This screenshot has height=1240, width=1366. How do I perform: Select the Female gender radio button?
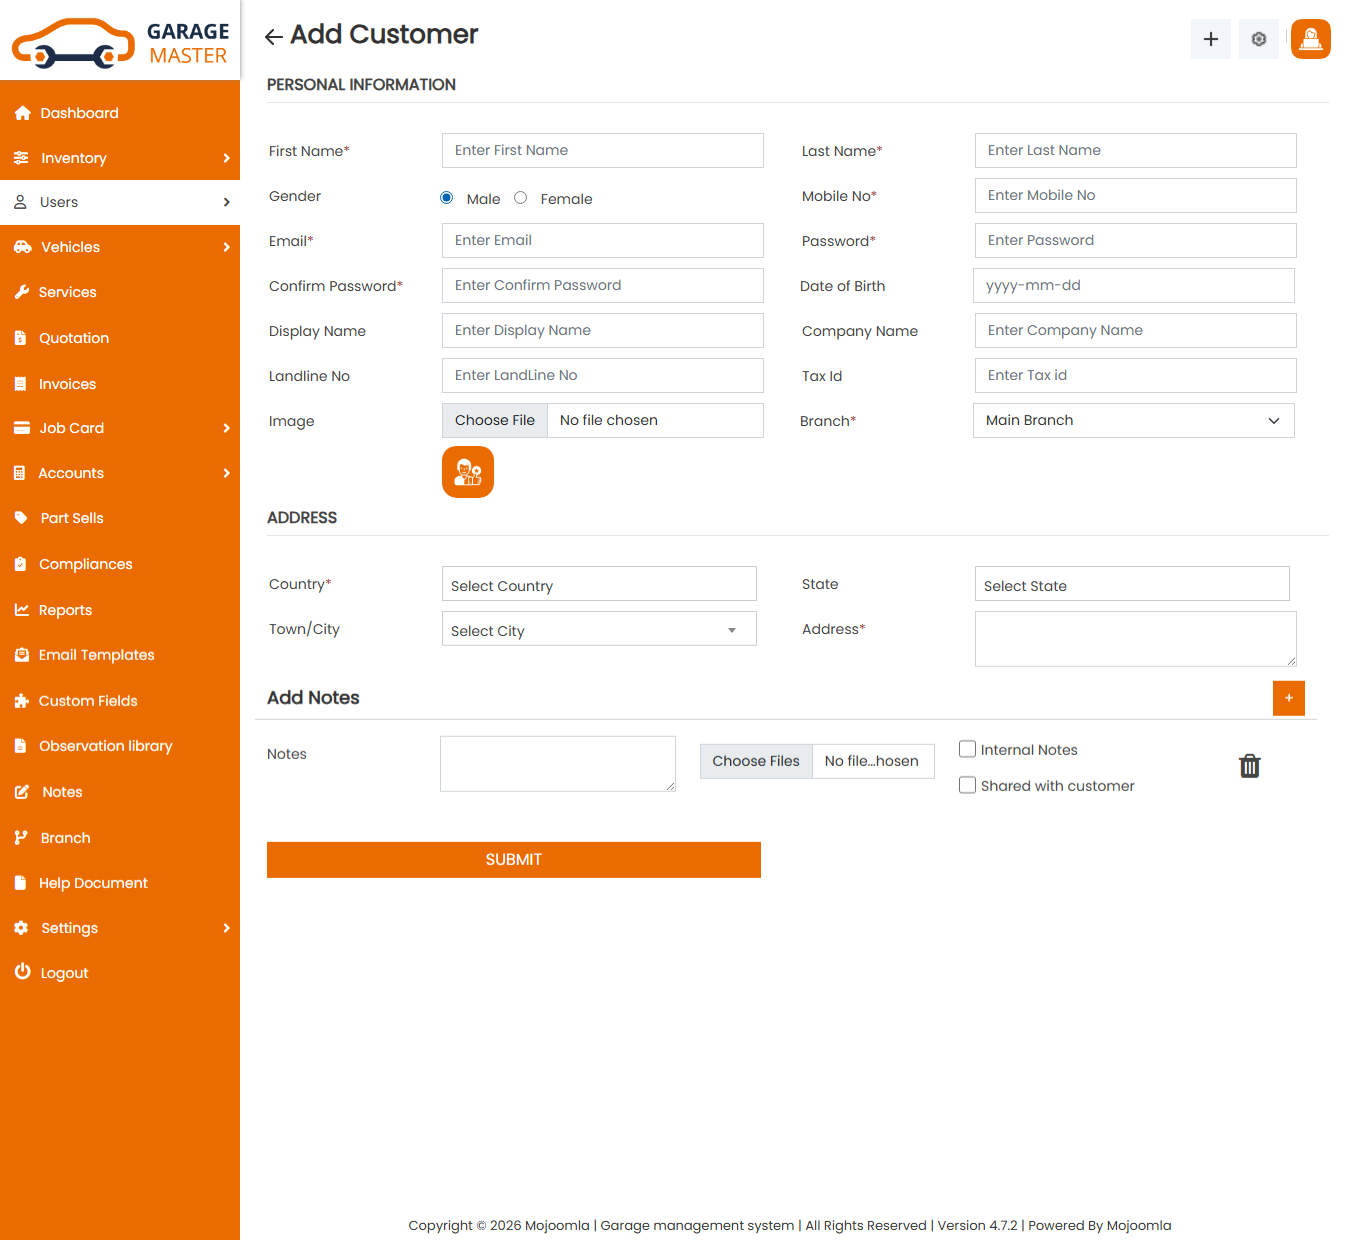tap(520, 198)
